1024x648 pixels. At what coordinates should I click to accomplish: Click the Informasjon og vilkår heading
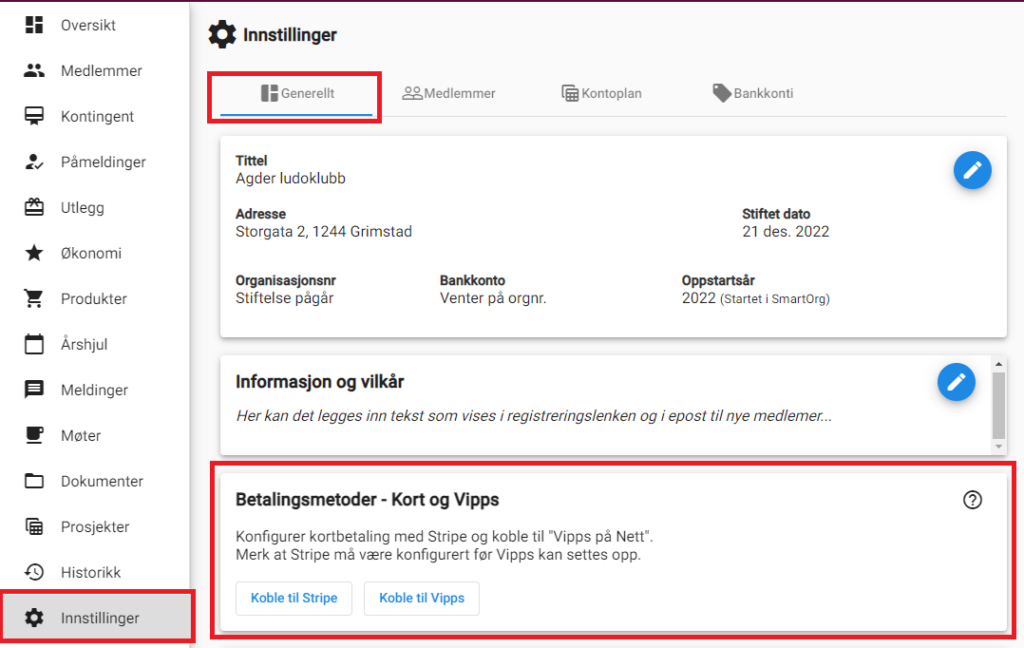(320, 382)
